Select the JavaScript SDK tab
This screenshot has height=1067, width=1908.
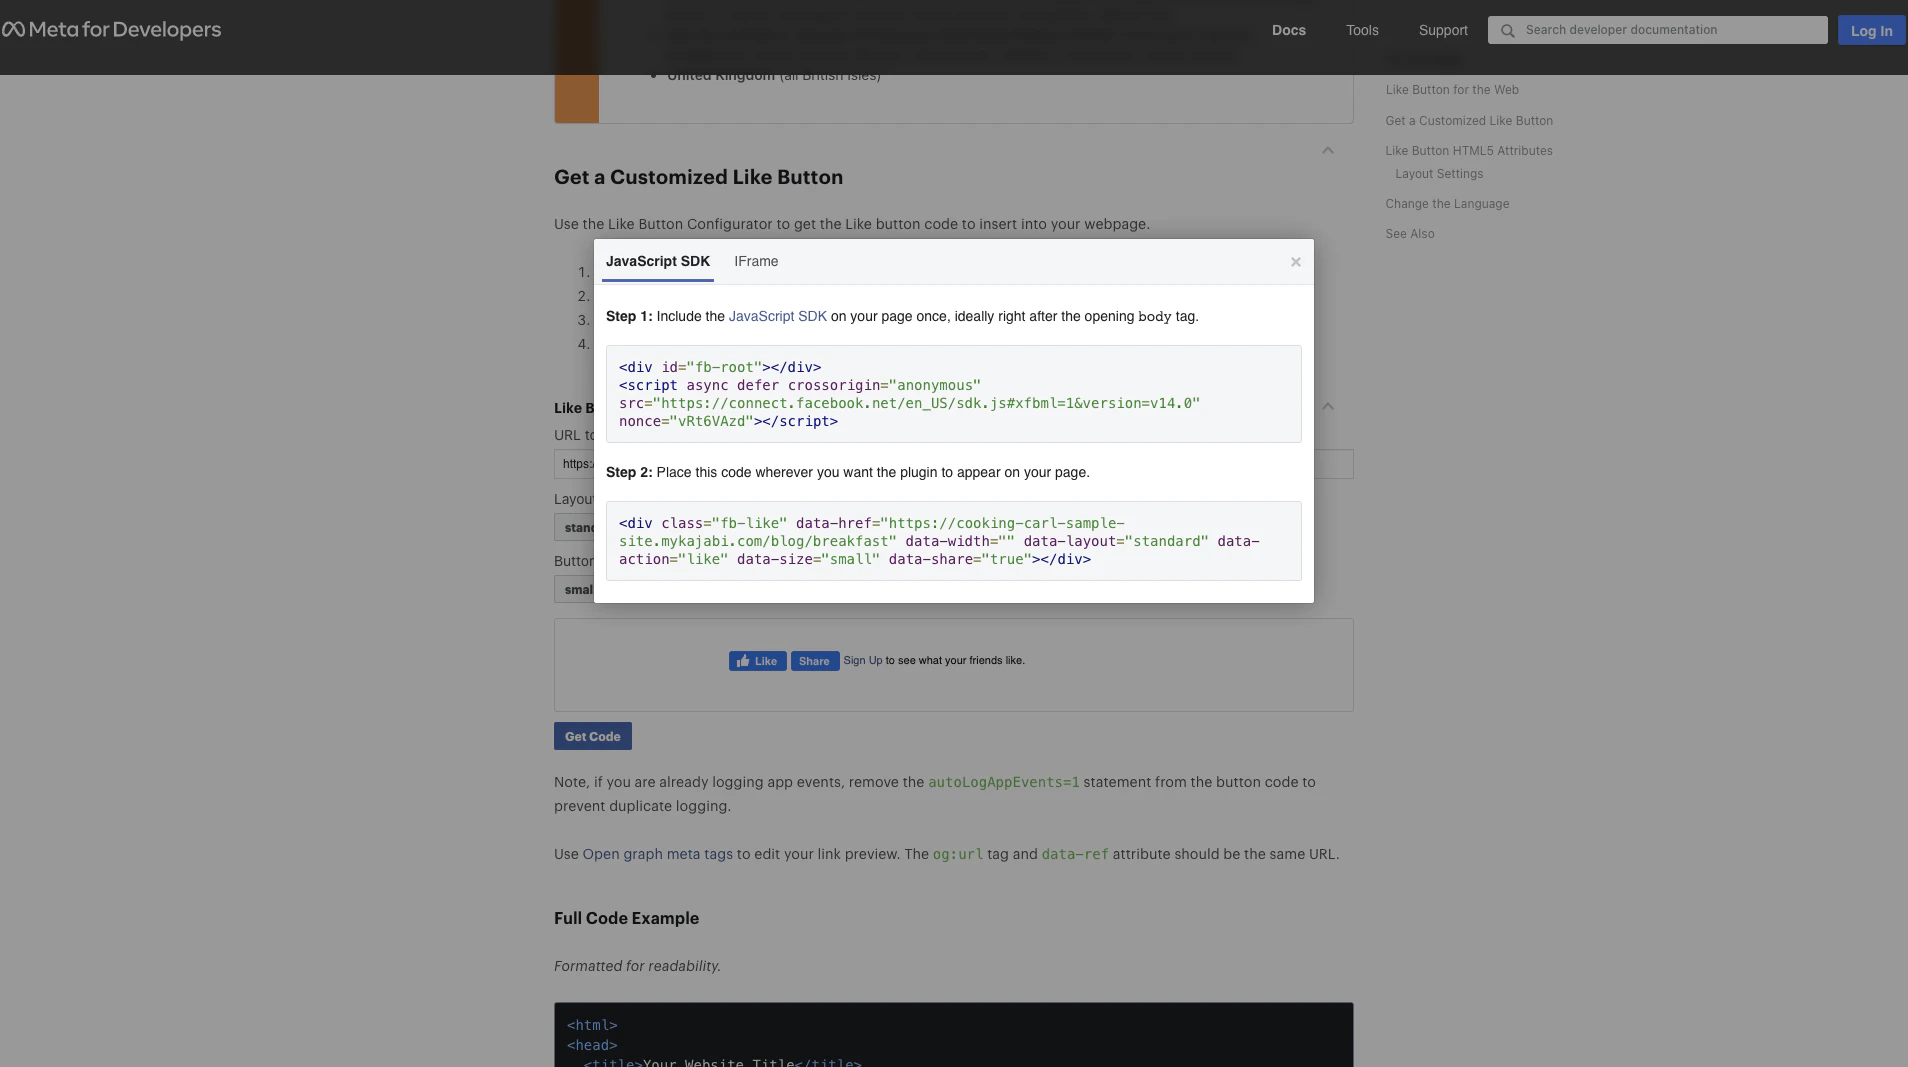(x=657, y=261)
